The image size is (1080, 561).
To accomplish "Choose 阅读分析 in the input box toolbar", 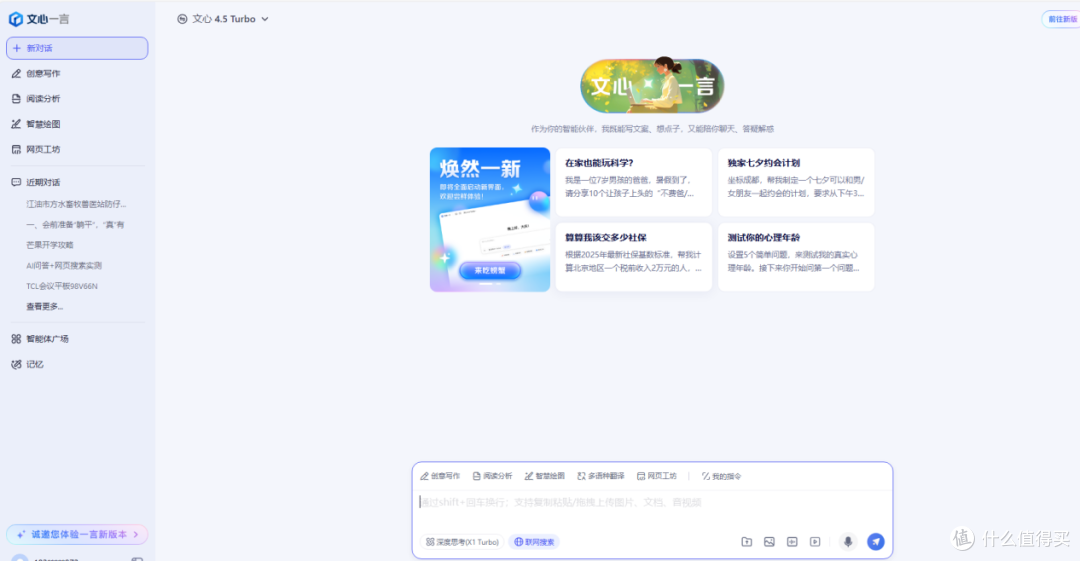I will pyautogui.click(x=492, y=476).
